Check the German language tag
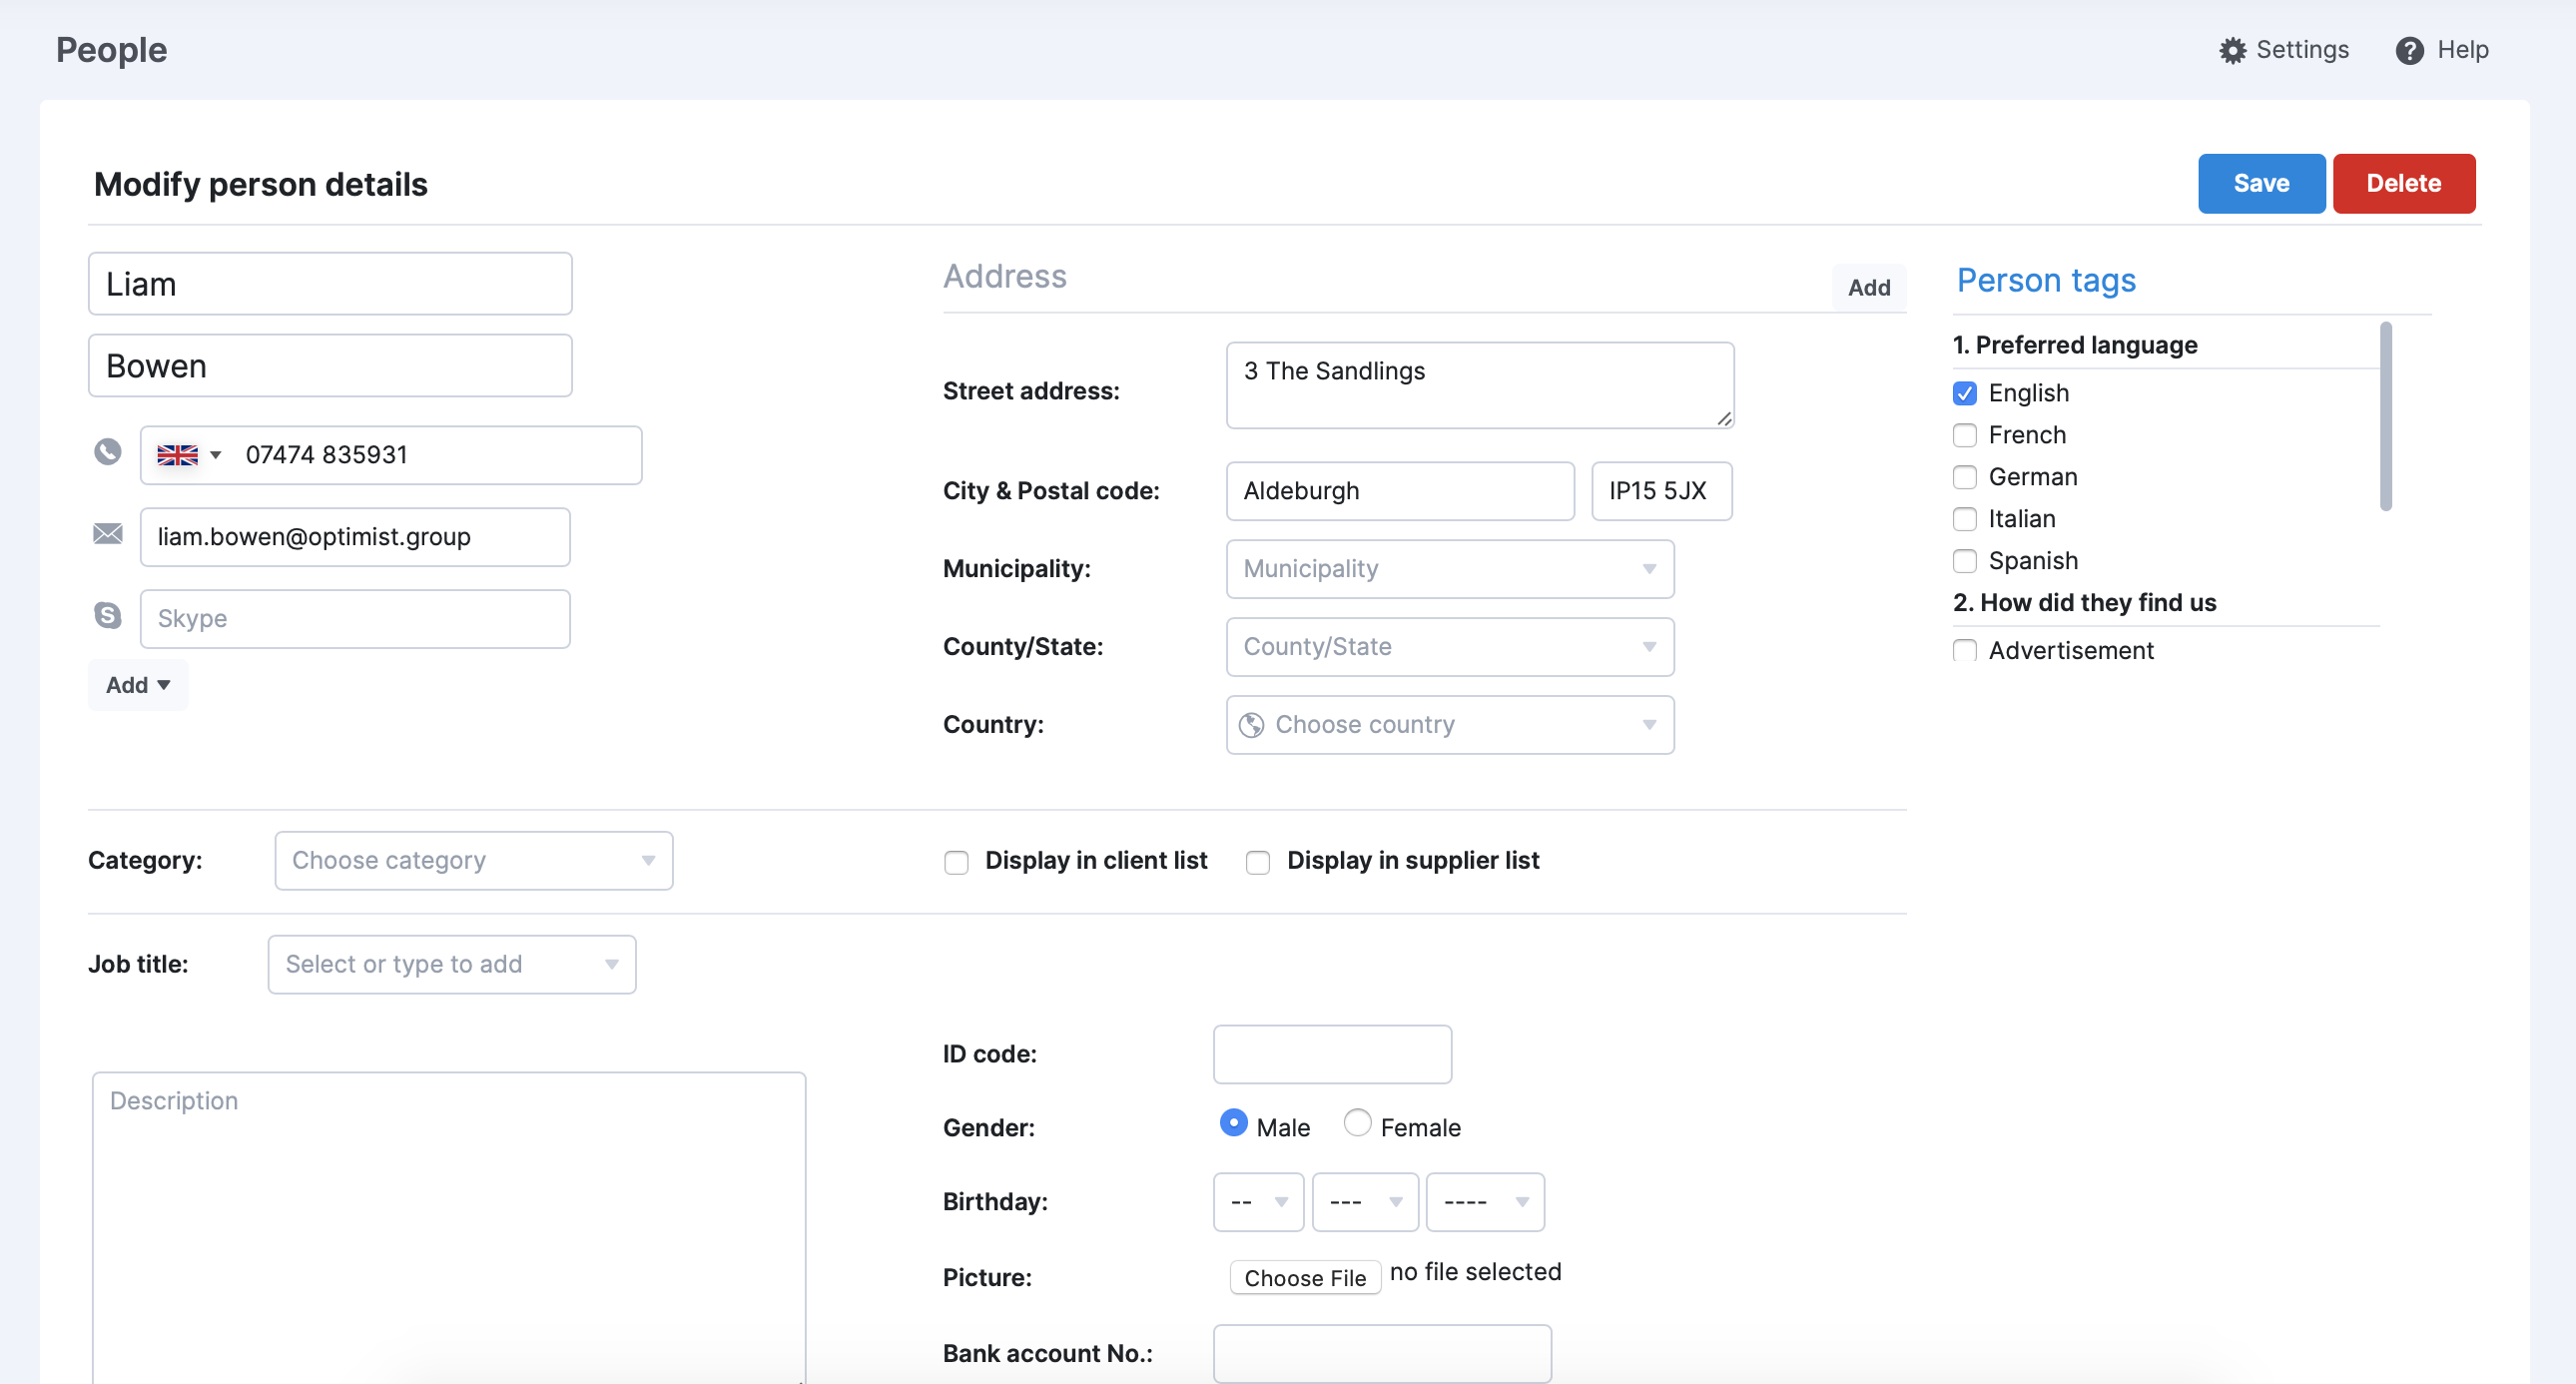The height and width of the screenshot is (1384, 2576). [1964, 477]
